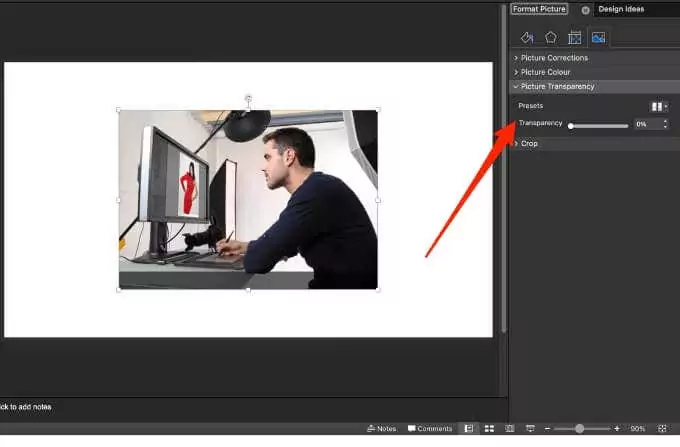Click the rotation handle above the picture
Image resolution: width=680 pixels, height=447 pixels.
click(x=248, y=98)
